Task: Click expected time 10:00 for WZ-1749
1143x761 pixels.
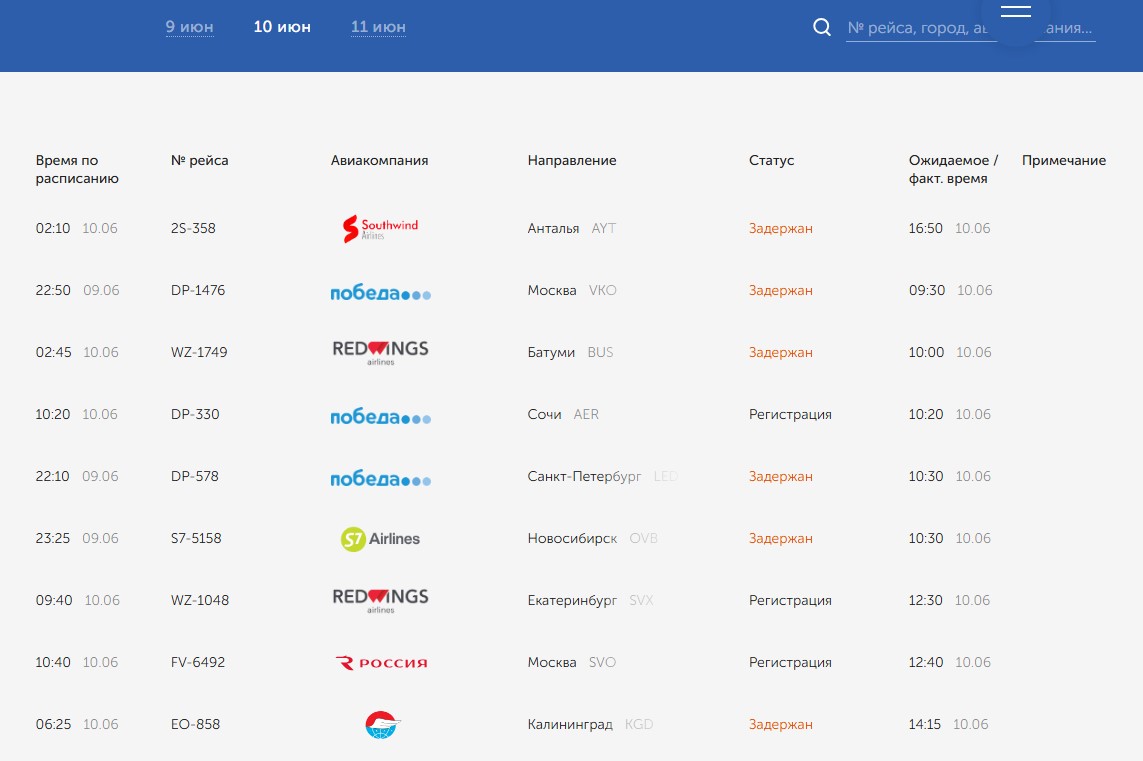Action: (x=927, y=352)
